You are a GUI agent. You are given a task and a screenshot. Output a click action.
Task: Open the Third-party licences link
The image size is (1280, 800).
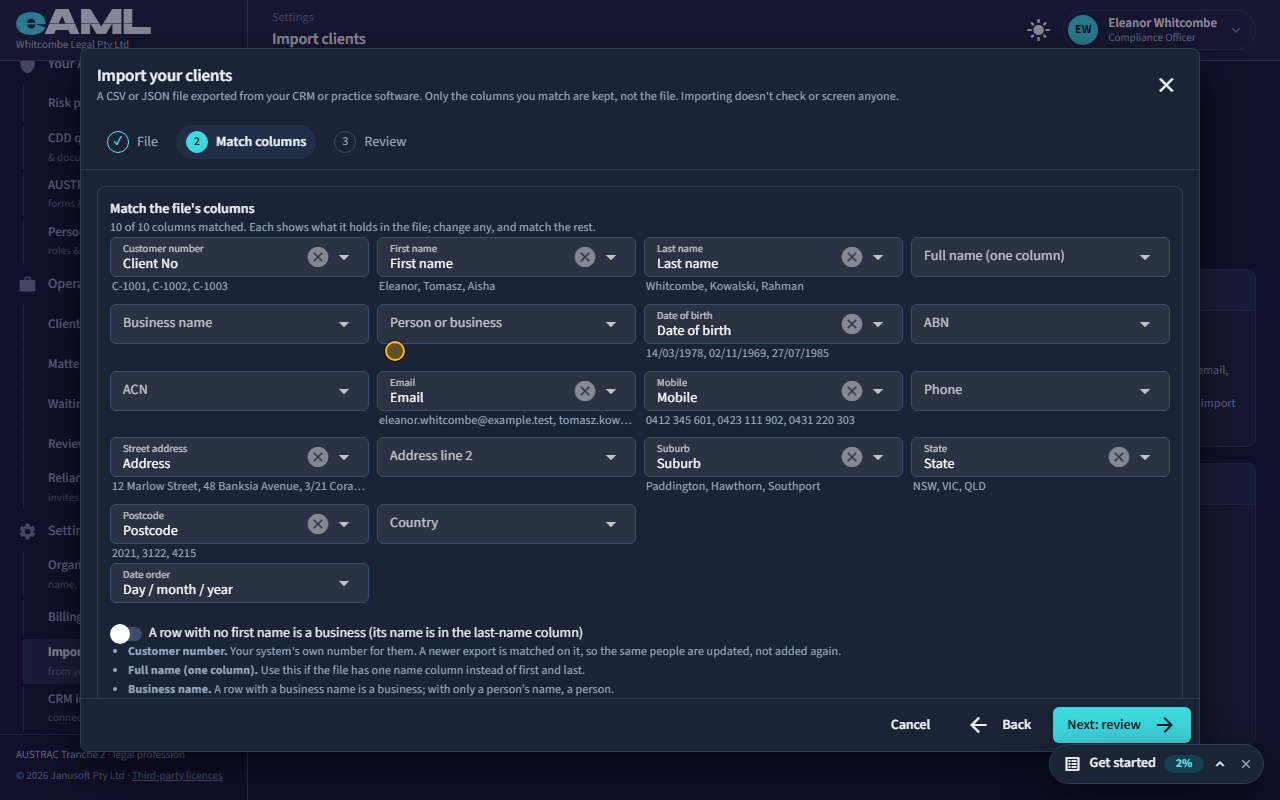[x=177, y=776]
